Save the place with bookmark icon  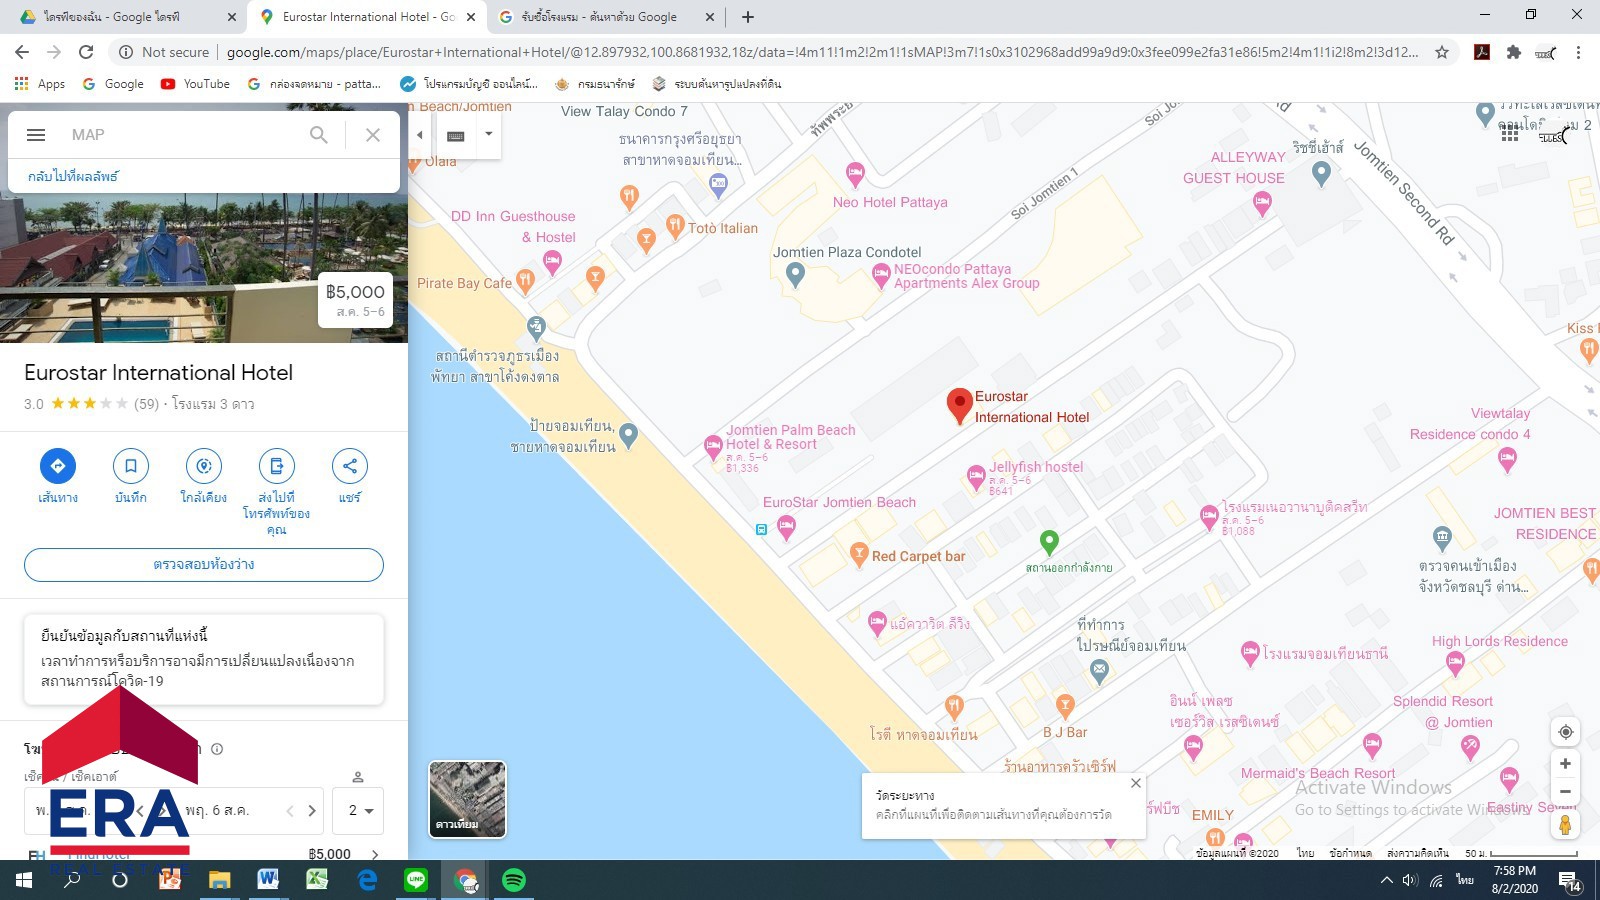[x=131, y=466]
